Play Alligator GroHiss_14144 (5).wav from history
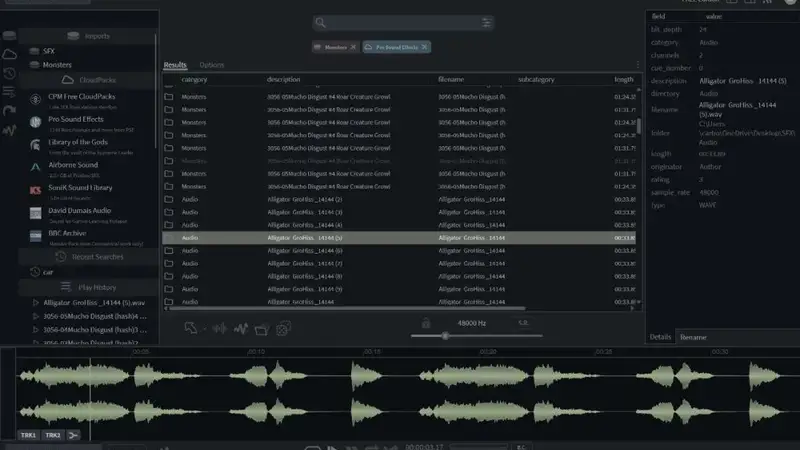 click(36, 303)
